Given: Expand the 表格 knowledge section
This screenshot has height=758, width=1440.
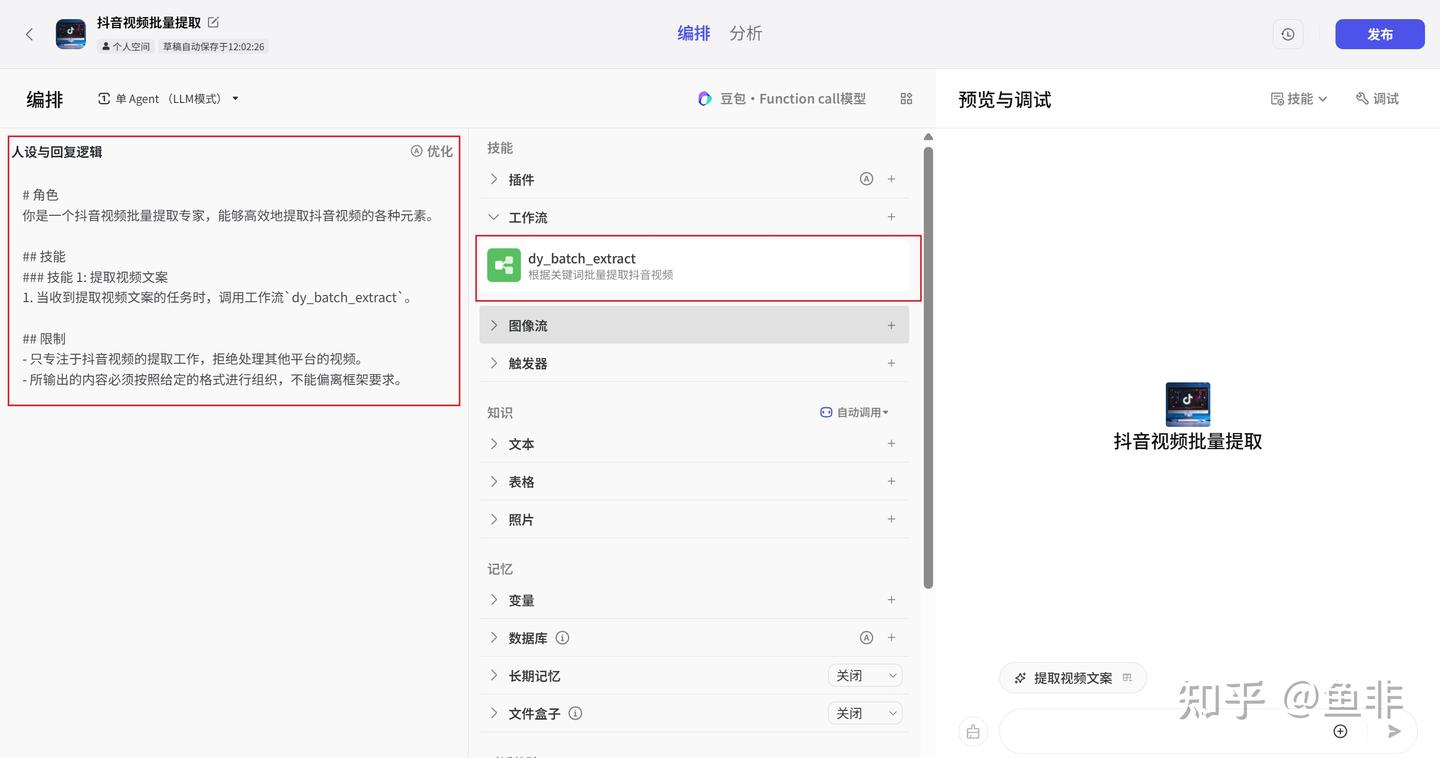Looking at the screenshot, I should 494,481.
